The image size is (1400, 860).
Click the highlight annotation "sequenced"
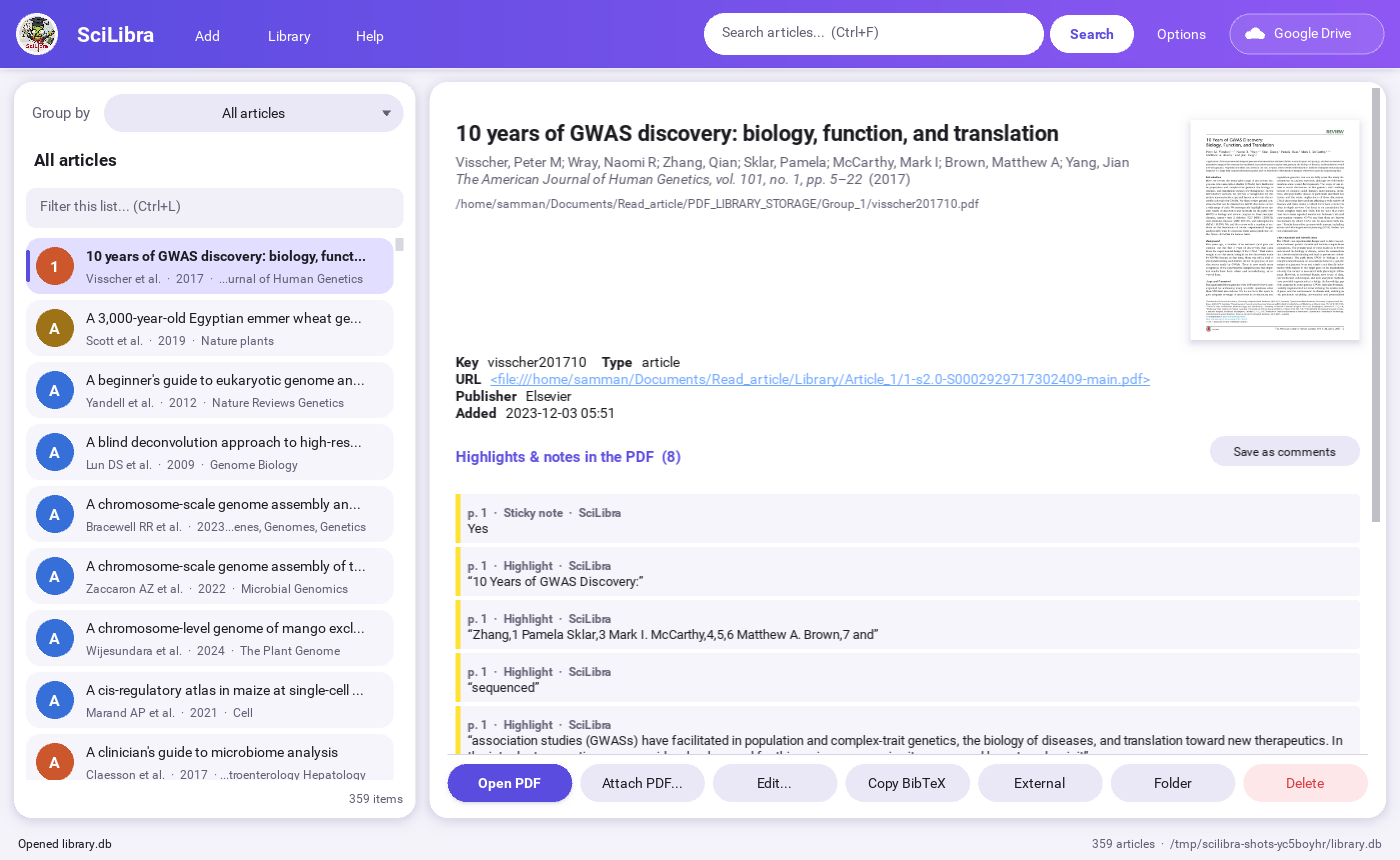tap(908, 678)
